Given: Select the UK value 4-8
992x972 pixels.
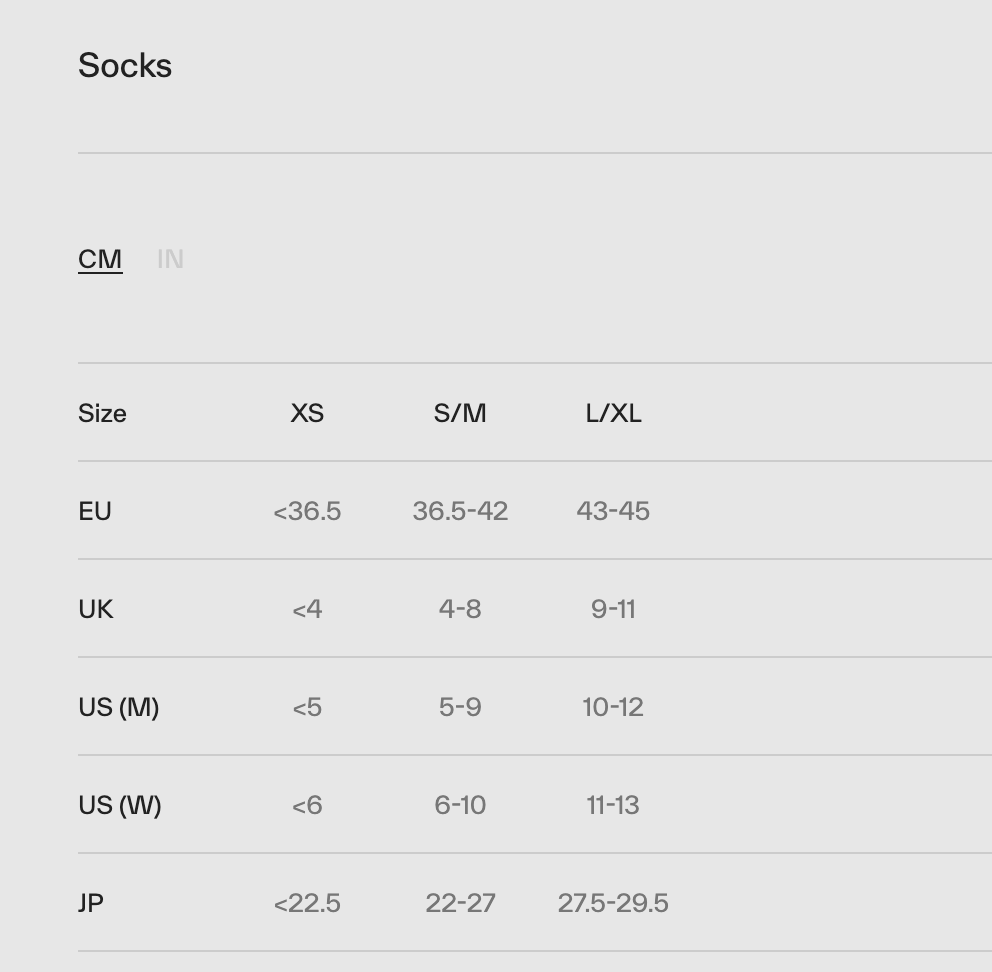Looking at the screenshot, I should point(460,609).
